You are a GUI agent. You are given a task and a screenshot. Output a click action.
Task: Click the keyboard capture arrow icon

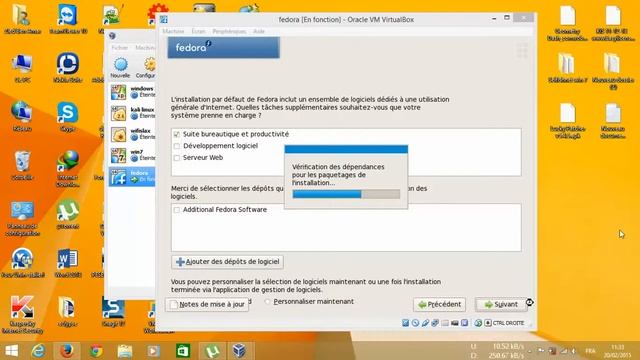[488, 323]
